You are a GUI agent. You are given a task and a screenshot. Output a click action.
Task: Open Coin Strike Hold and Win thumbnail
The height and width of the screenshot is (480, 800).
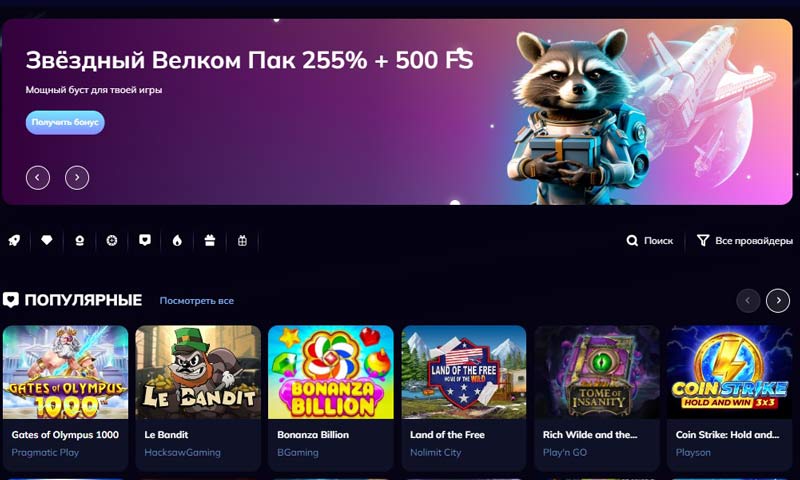click(x=730, y=372)
